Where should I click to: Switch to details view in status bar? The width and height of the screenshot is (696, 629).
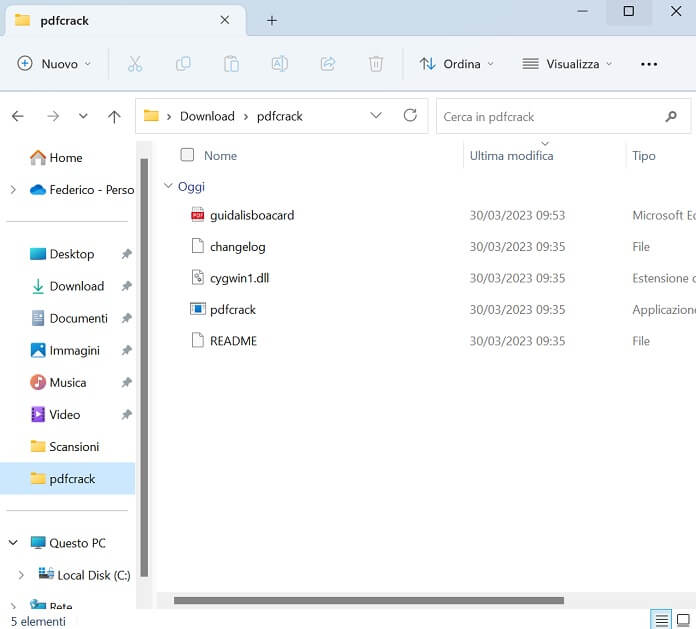(x=661, y=620)
